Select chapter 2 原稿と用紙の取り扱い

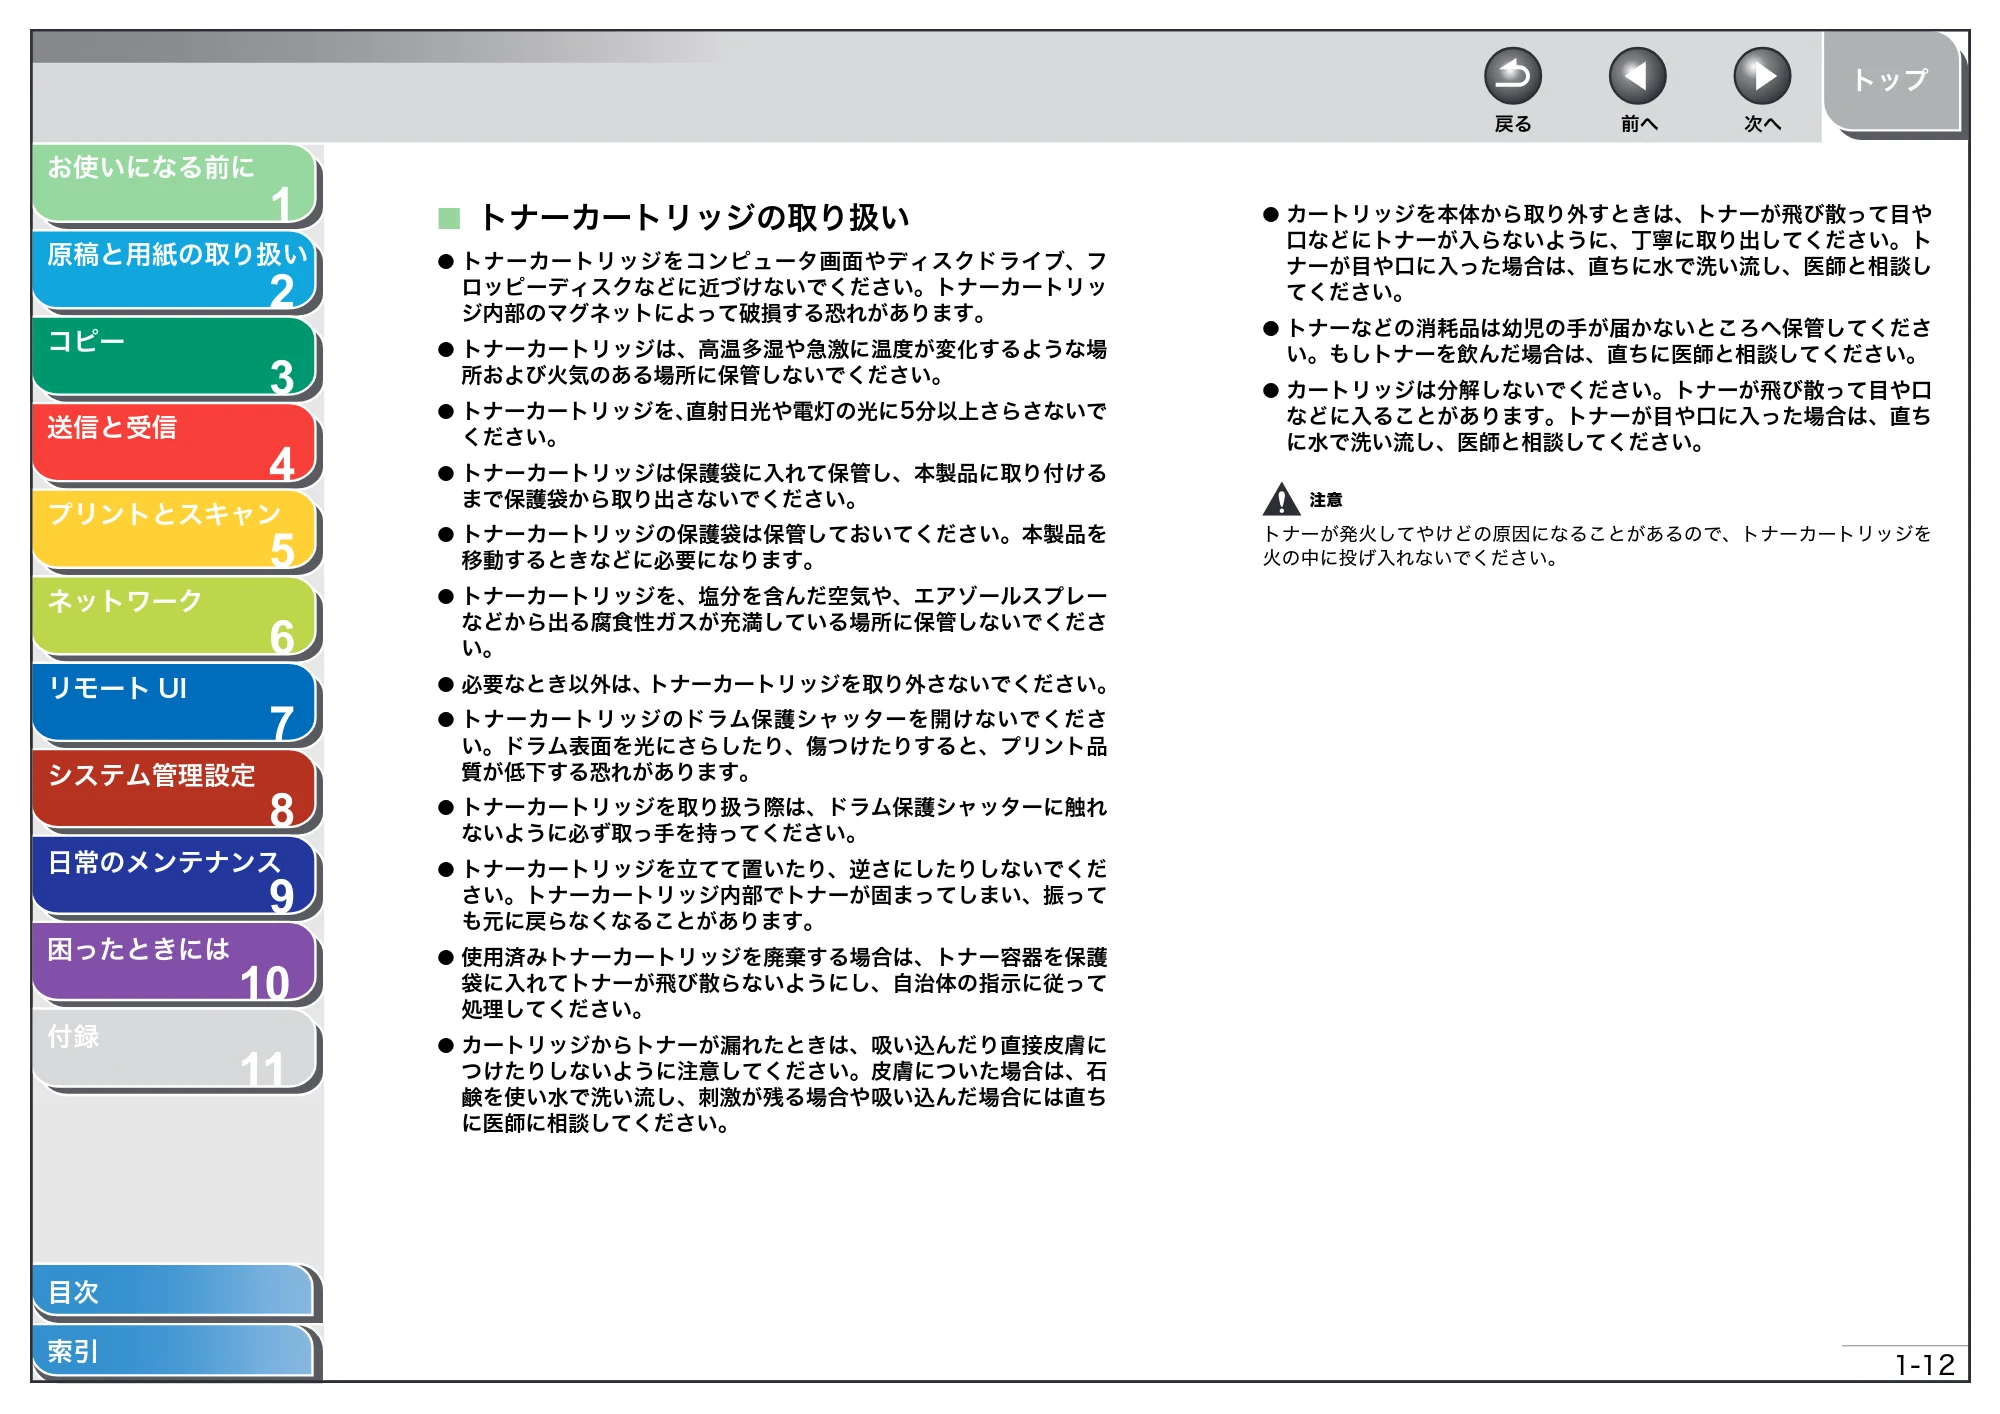175,271
